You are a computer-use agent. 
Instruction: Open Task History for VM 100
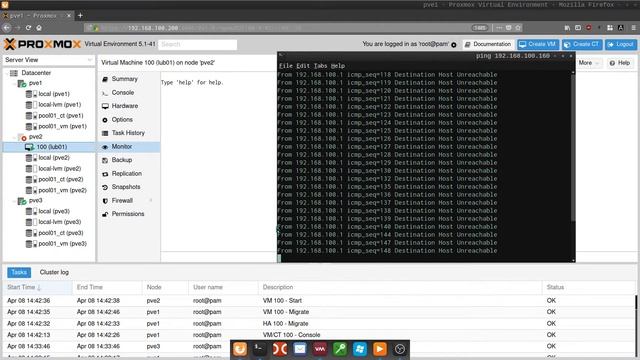point(128,133)
